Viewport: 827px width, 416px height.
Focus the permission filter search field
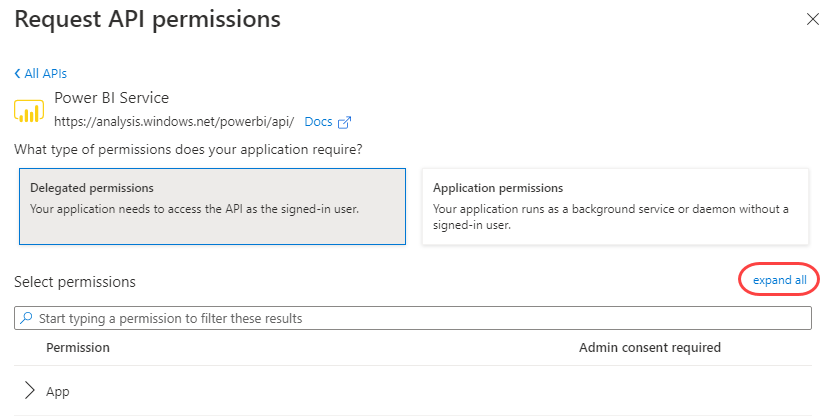tap(420, 318)
